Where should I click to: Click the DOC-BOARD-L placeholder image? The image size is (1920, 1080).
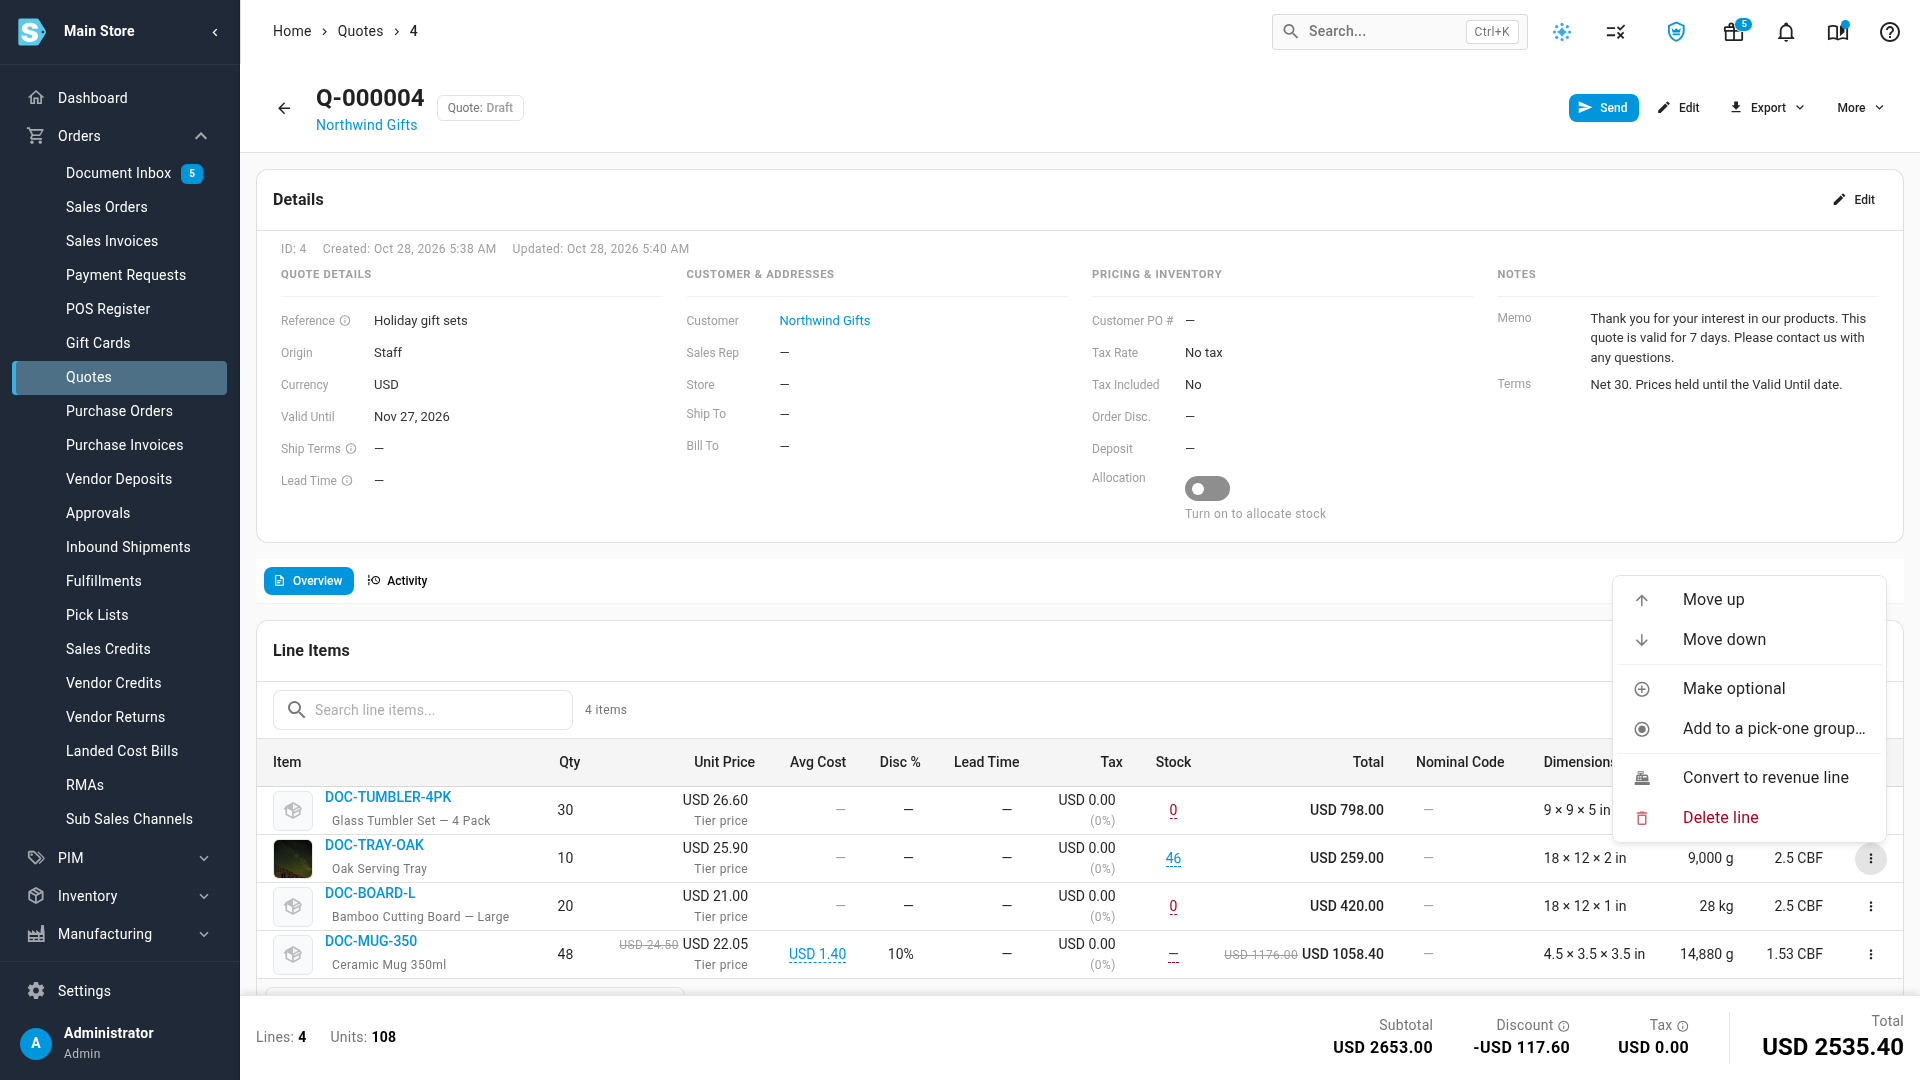coord(293,906)
